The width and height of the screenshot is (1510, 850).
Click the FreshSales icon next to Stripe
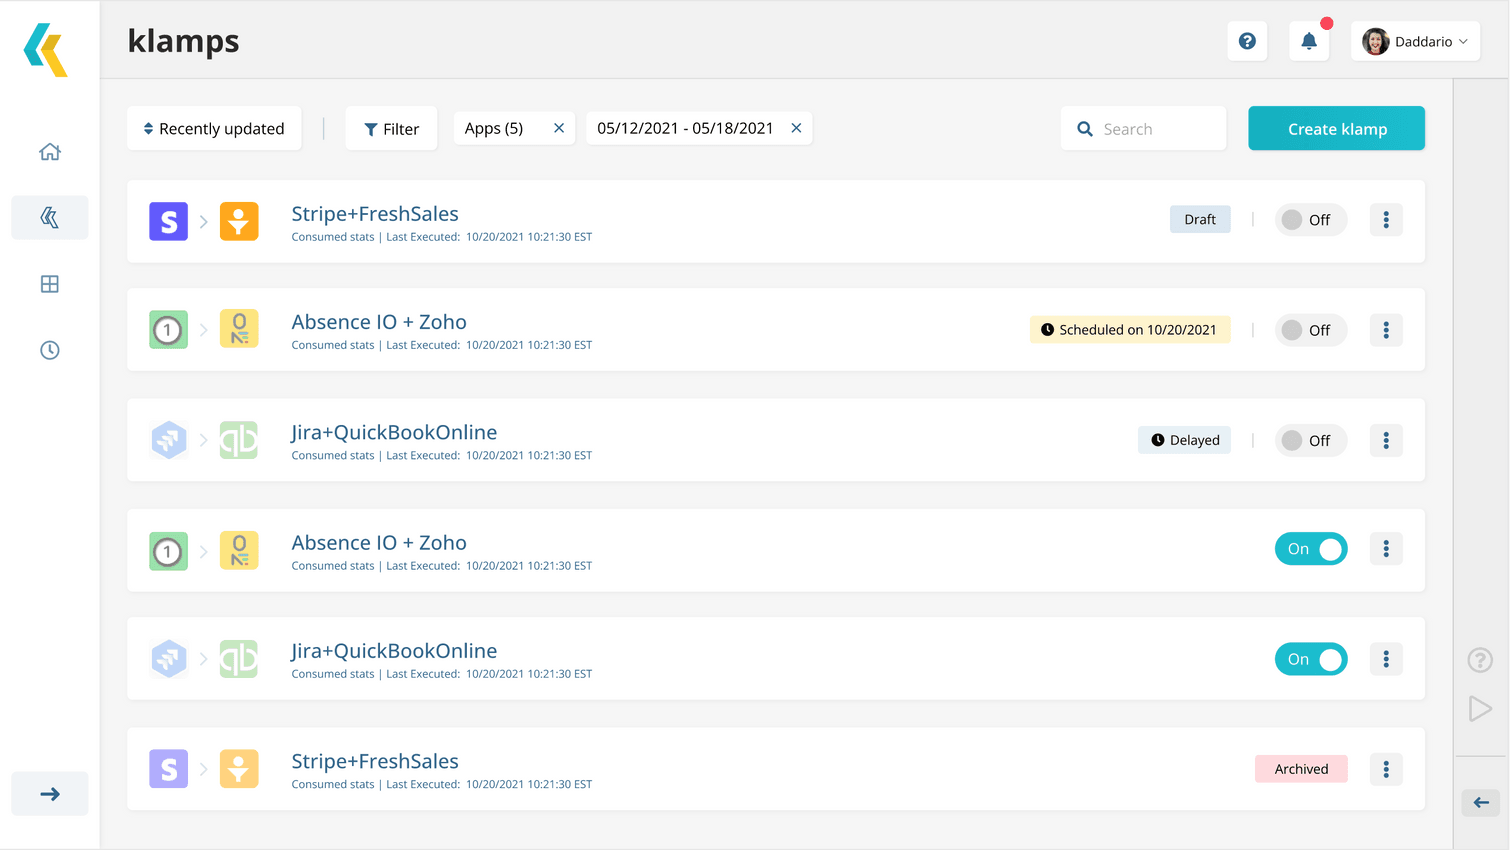(x=239, y=221)
